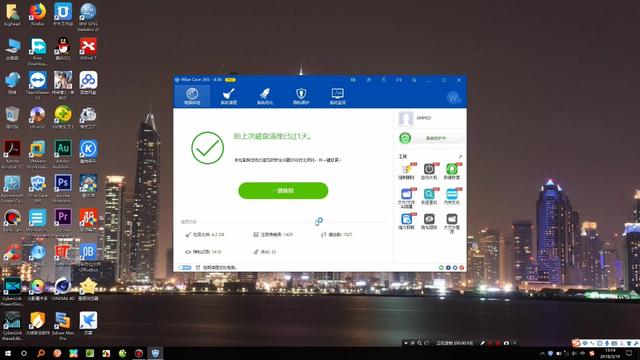
Task: Launch Cinema 4D from the desktop
Action: 63,289
